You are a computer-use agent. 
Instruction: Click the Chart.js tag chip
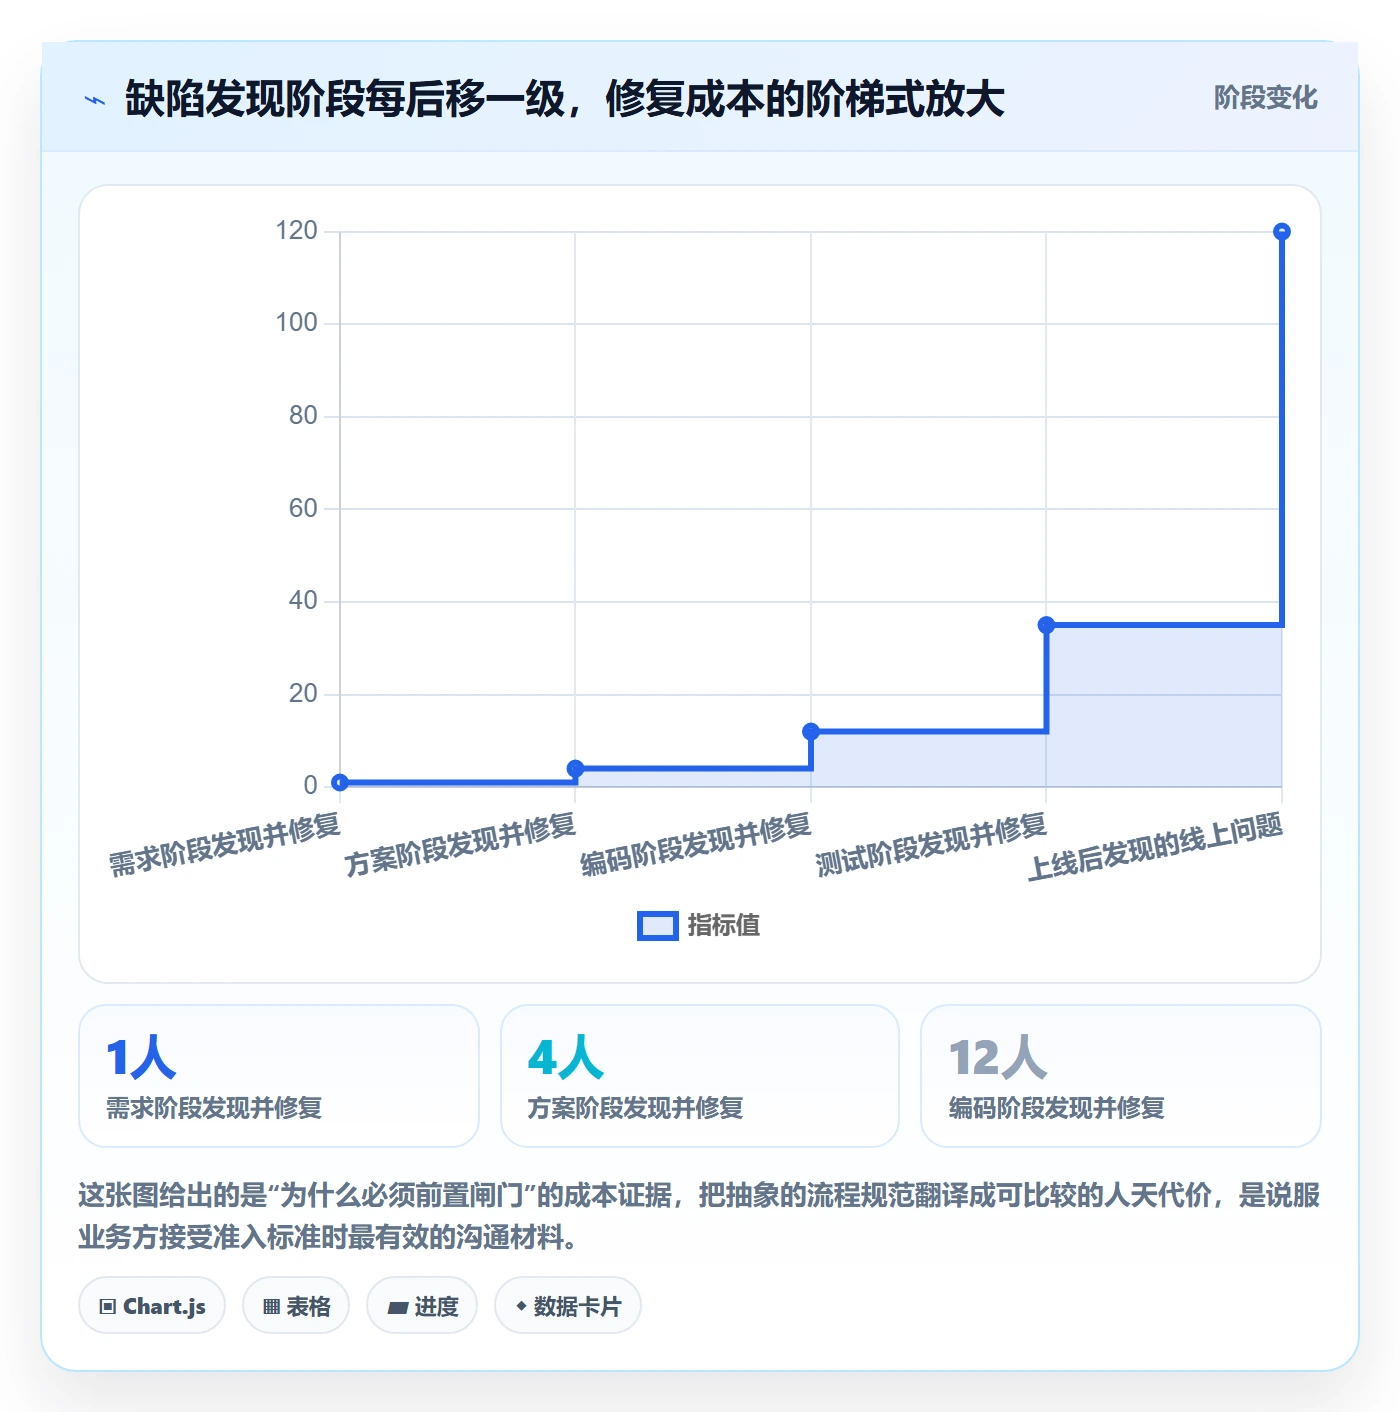[152, 1305]
